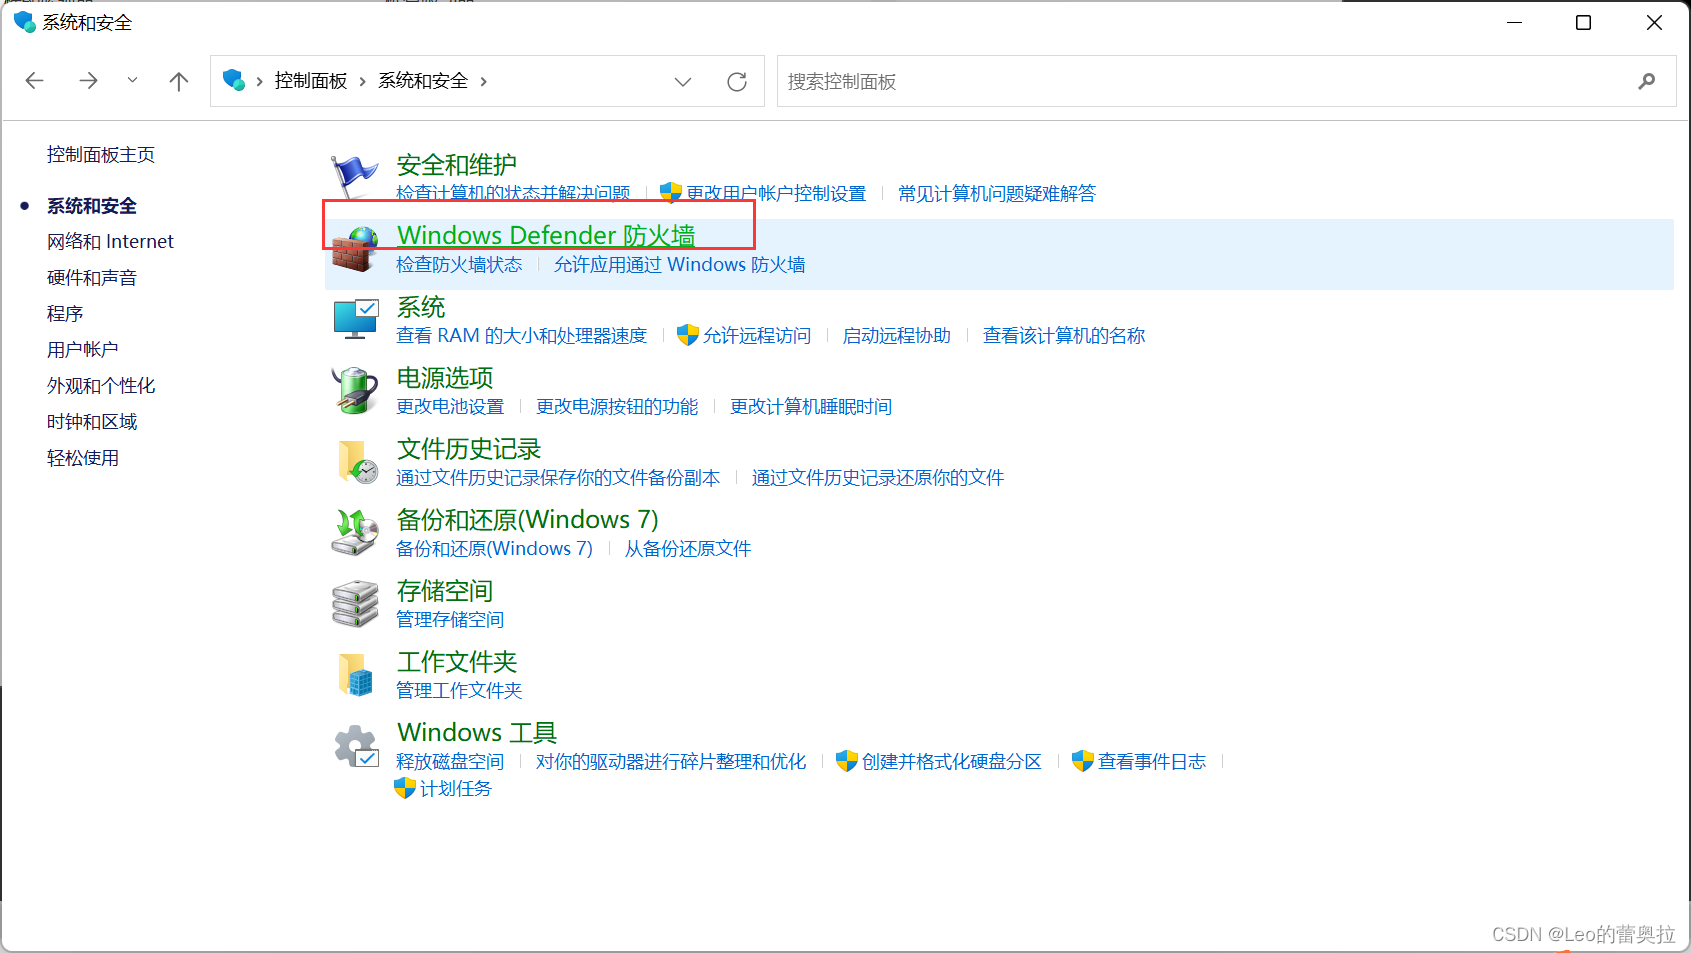Select 程序 in the sidebar
Viewport: 1691px width, 953px height.
[65, 313]
